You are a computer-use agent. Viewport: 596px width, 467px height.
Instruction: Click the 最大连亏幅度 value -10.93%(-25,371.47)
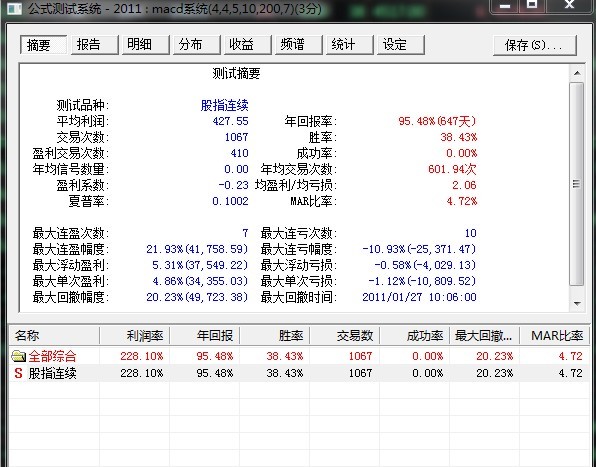pyautogui.click(x=419, y=249)
